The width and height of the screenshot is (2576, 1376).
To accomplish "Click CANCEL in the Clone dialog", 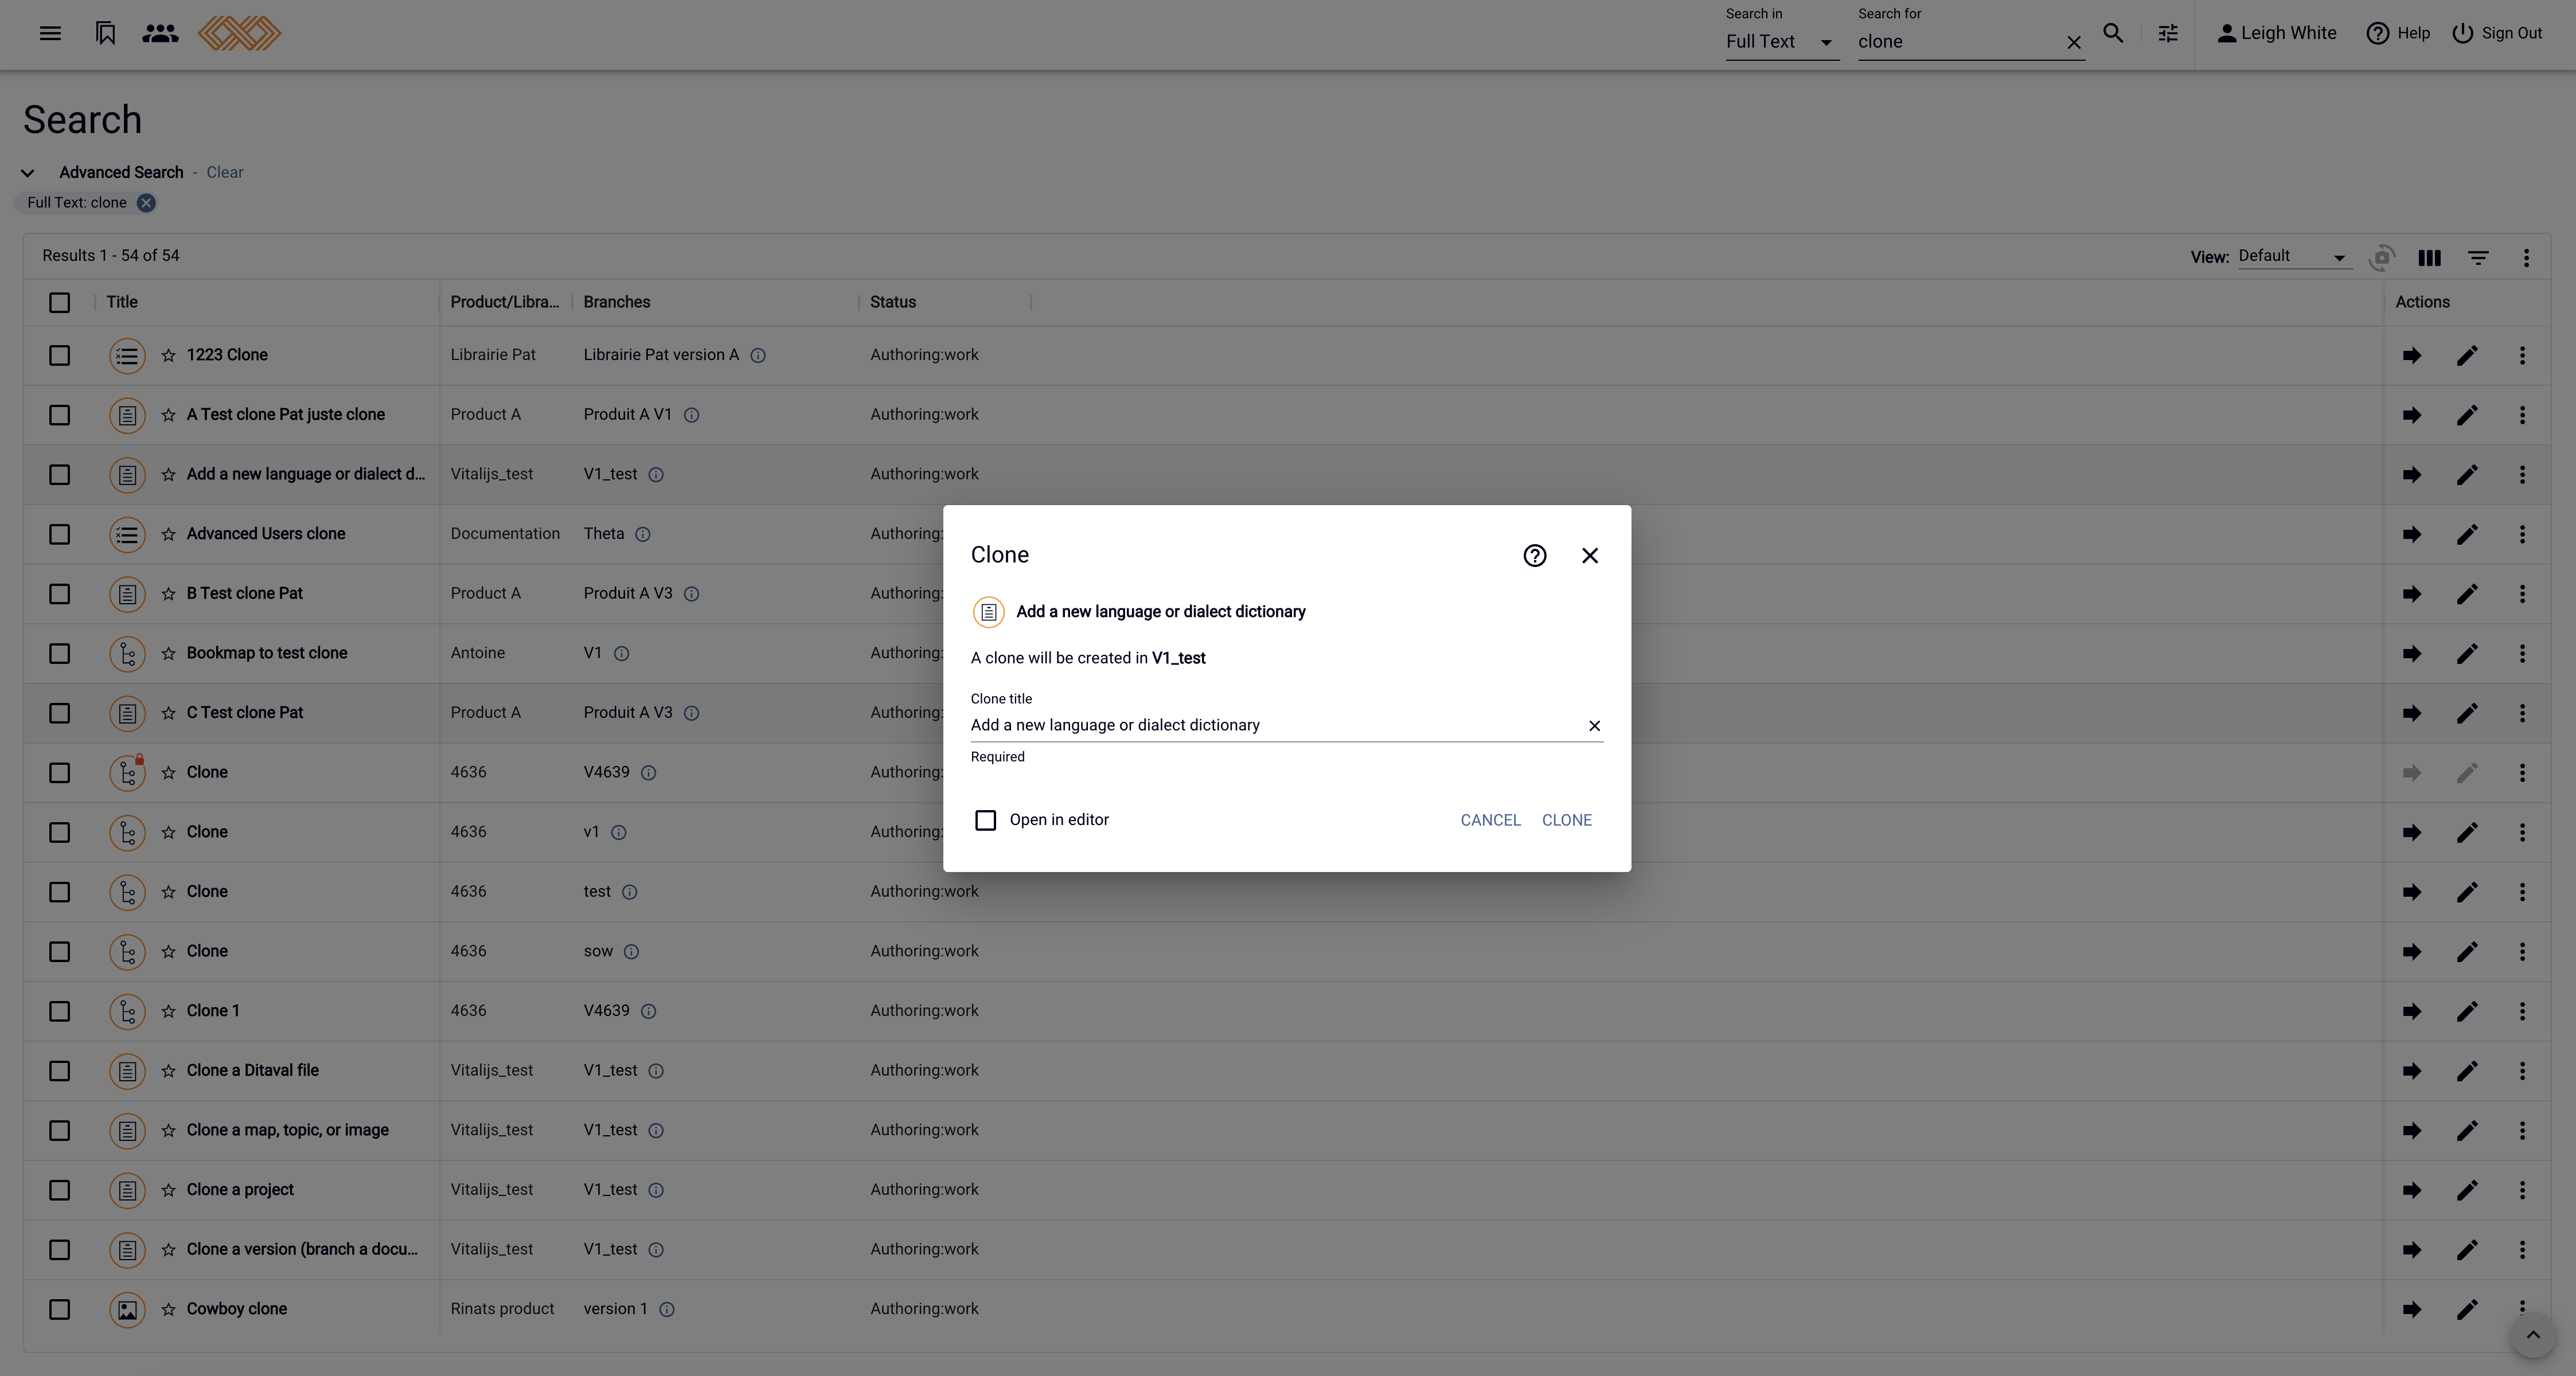I will pos(1490,821).
